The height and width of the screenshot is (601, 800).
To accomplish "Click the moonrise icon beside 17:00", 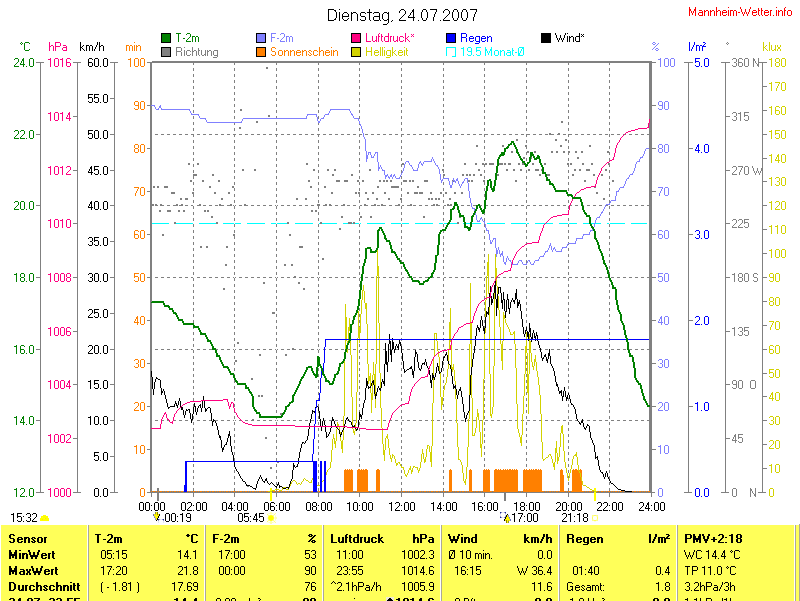I will pyautogui.click(x=505, y=518).
